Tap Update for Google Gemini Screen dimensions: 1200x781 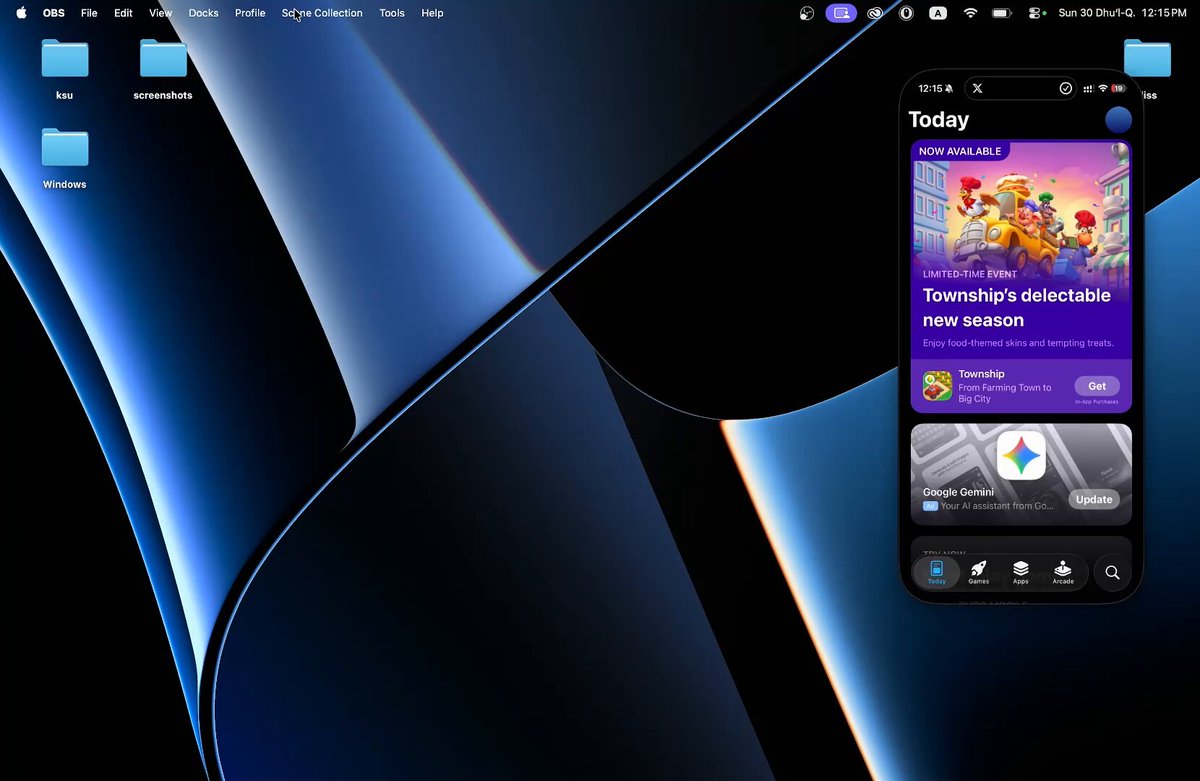click(1094, 499)
